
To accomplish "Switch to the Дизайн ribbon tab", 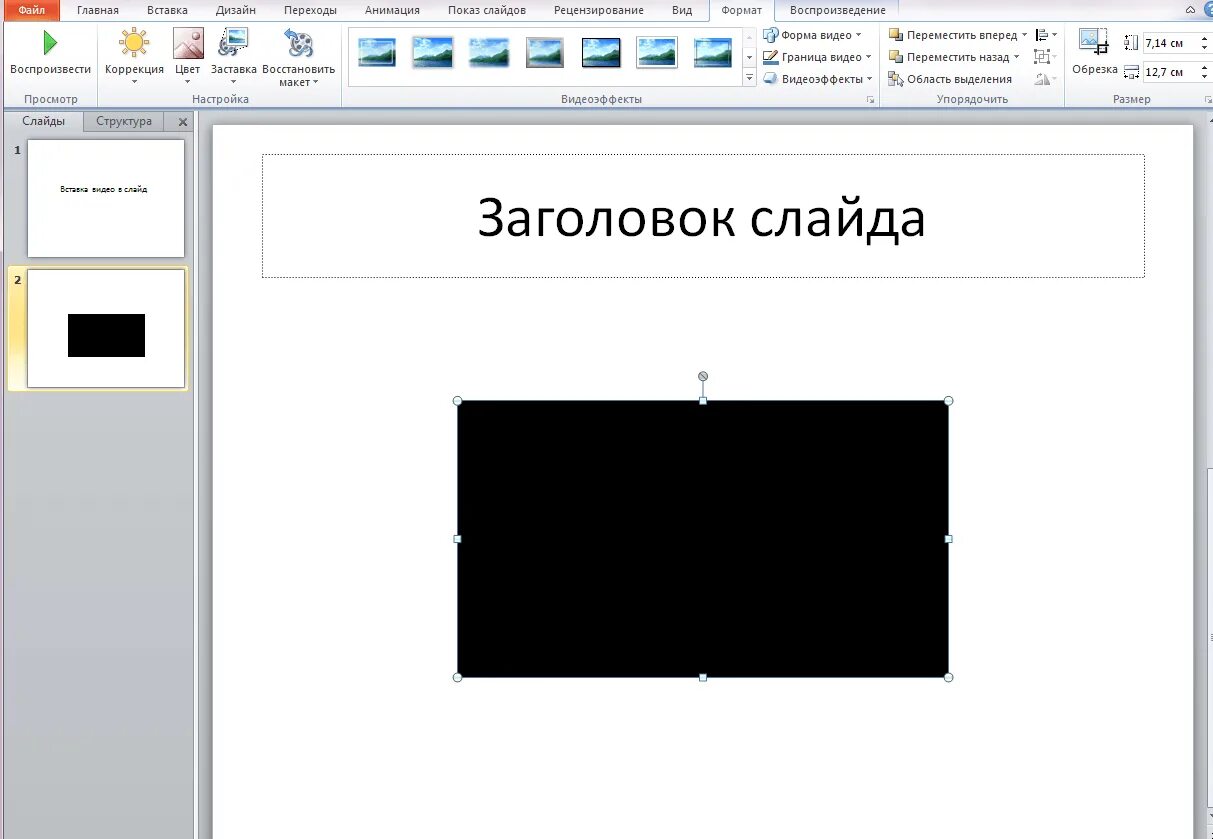I will (236, 10).
